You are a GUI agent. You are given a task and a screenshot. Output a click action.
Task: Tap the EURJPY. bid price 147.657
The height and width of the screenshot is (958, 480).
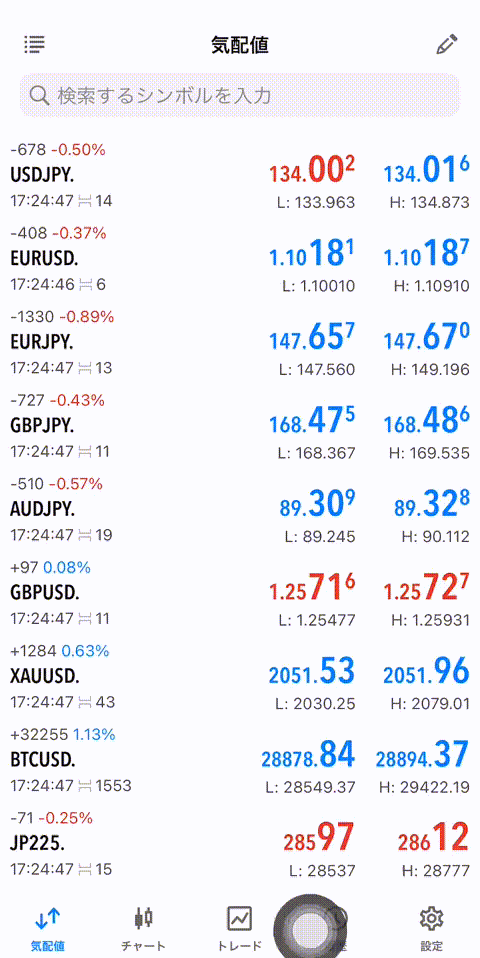coord(311,338)
